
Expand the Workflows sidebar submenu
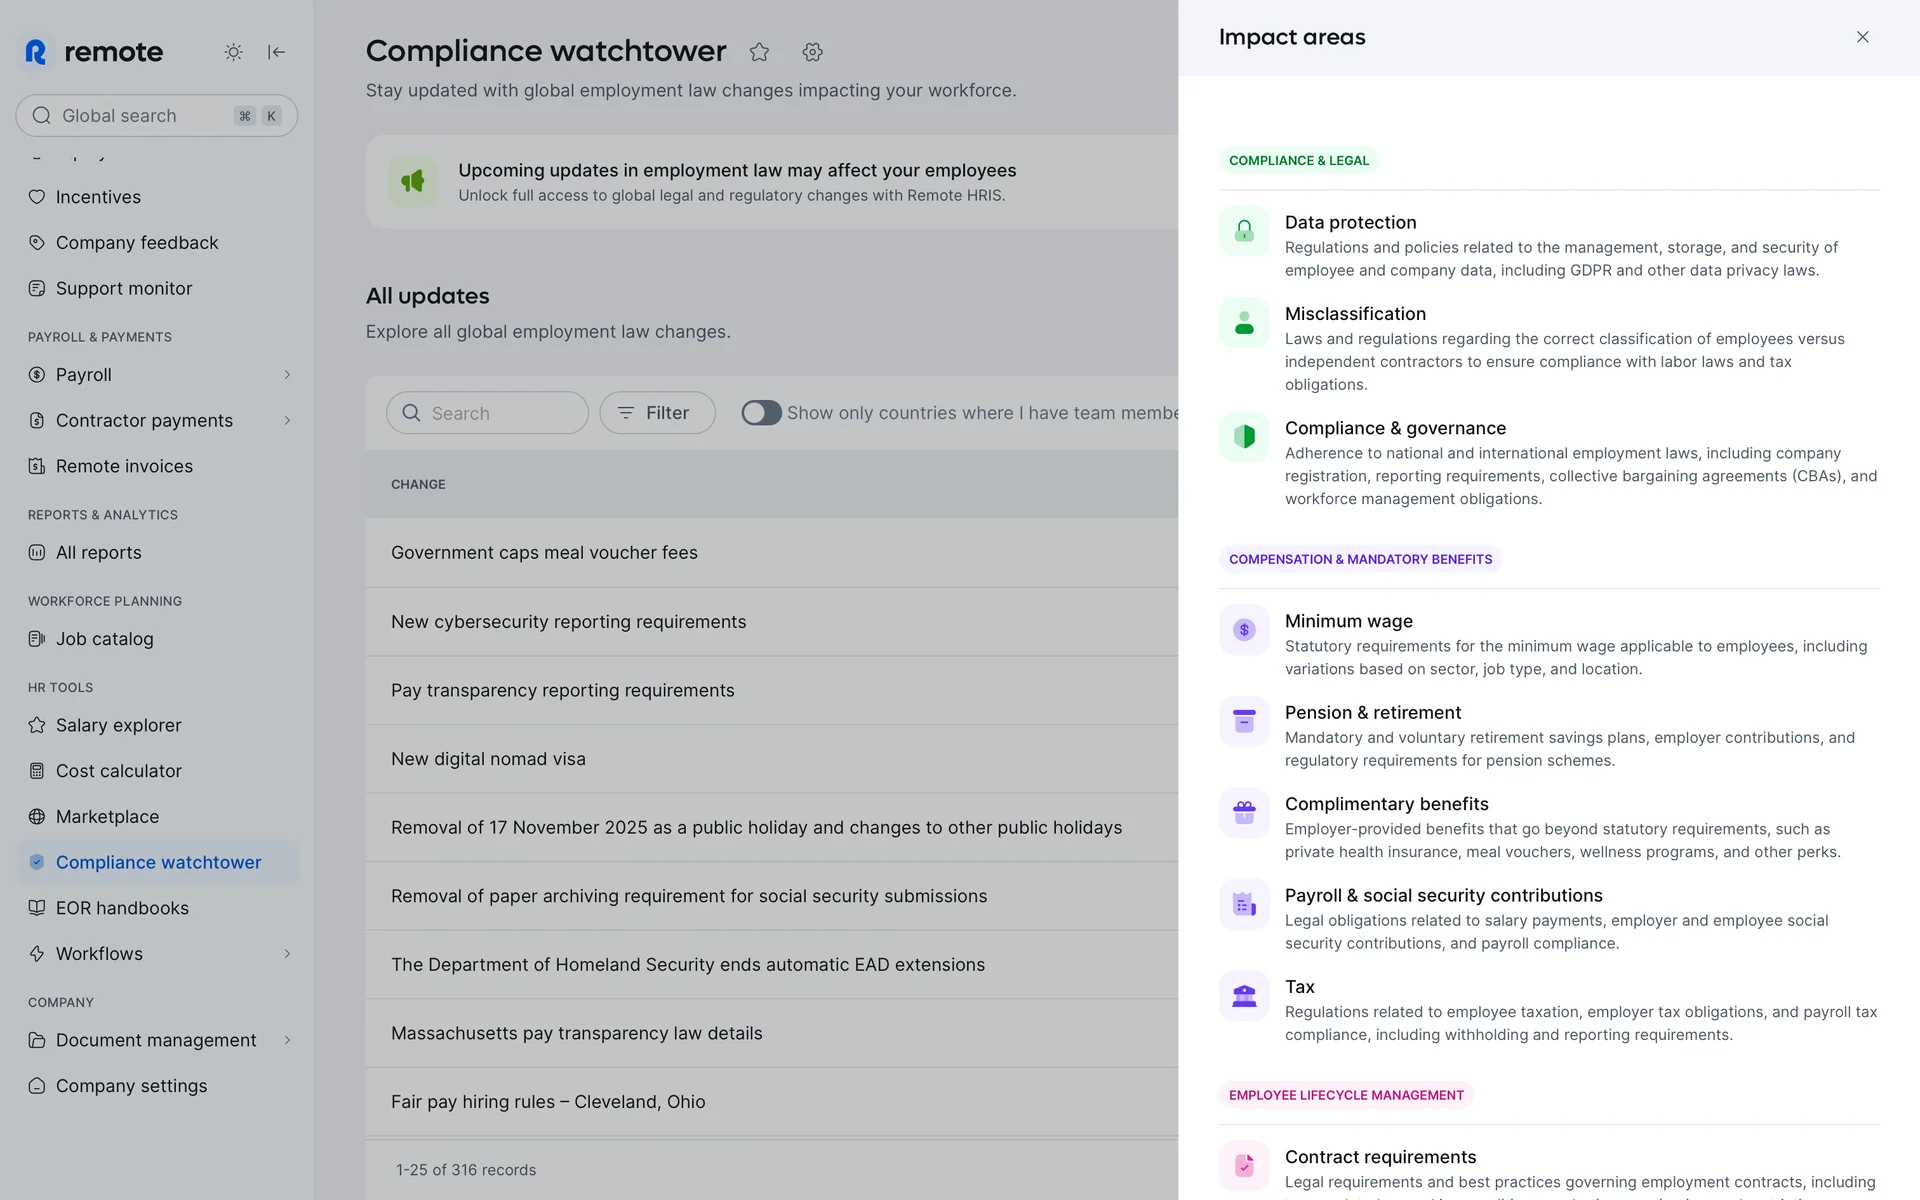pos(287,954)
